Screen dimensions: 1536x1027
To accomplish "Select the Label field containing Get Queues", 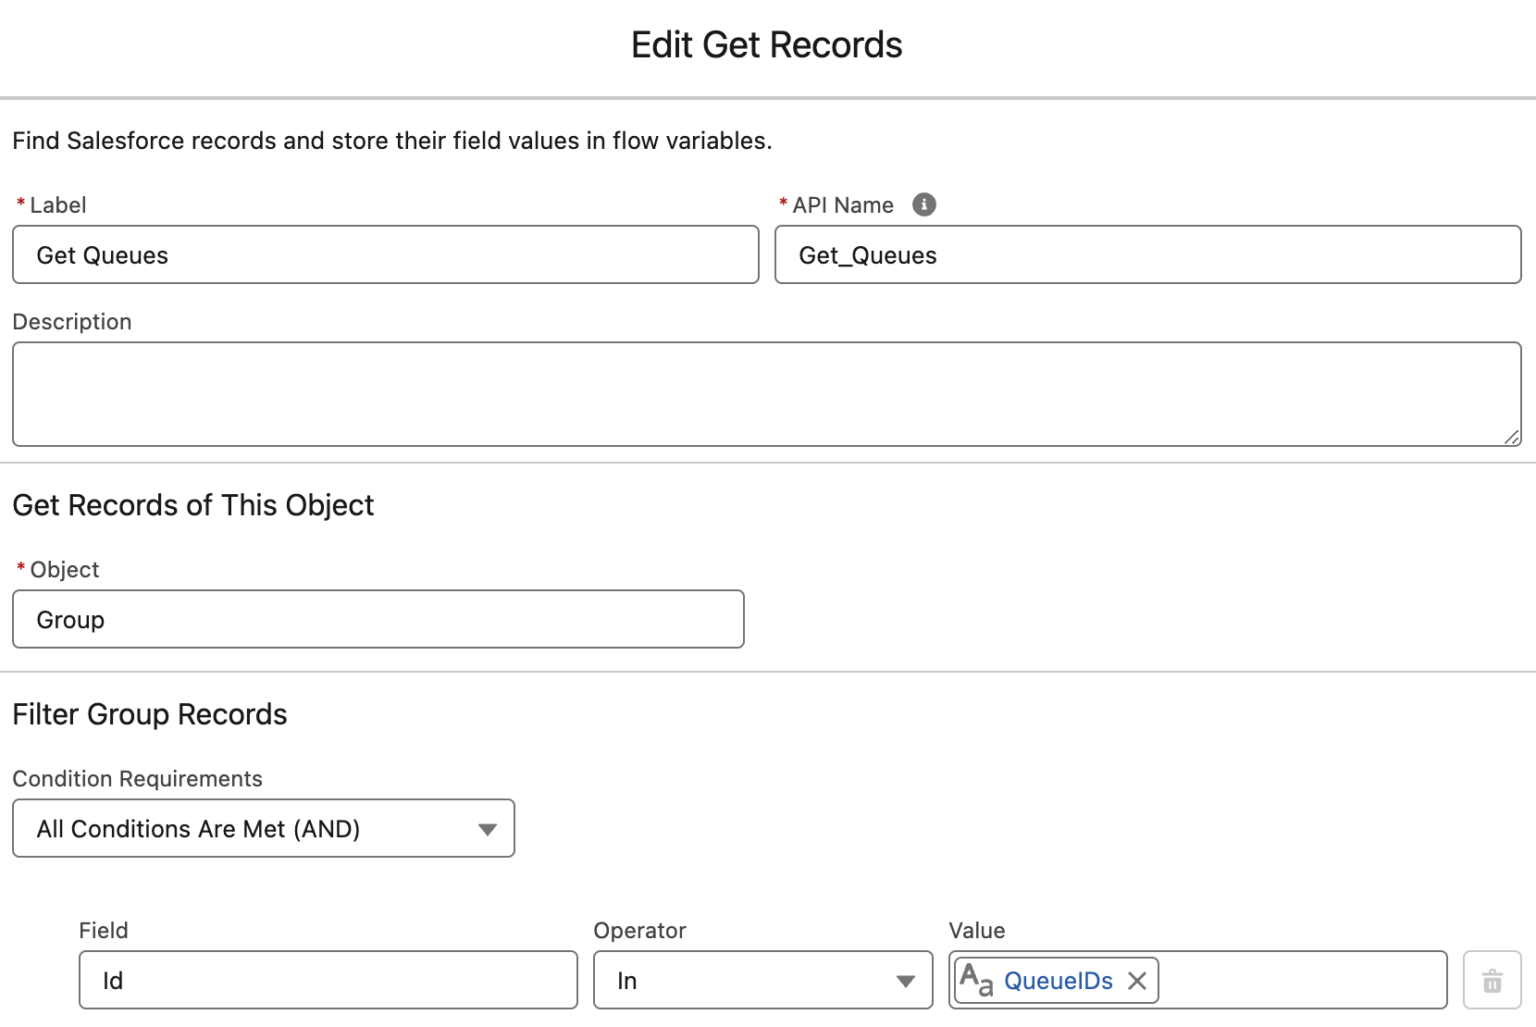I will pyautogui.click(x=384, y=255).
